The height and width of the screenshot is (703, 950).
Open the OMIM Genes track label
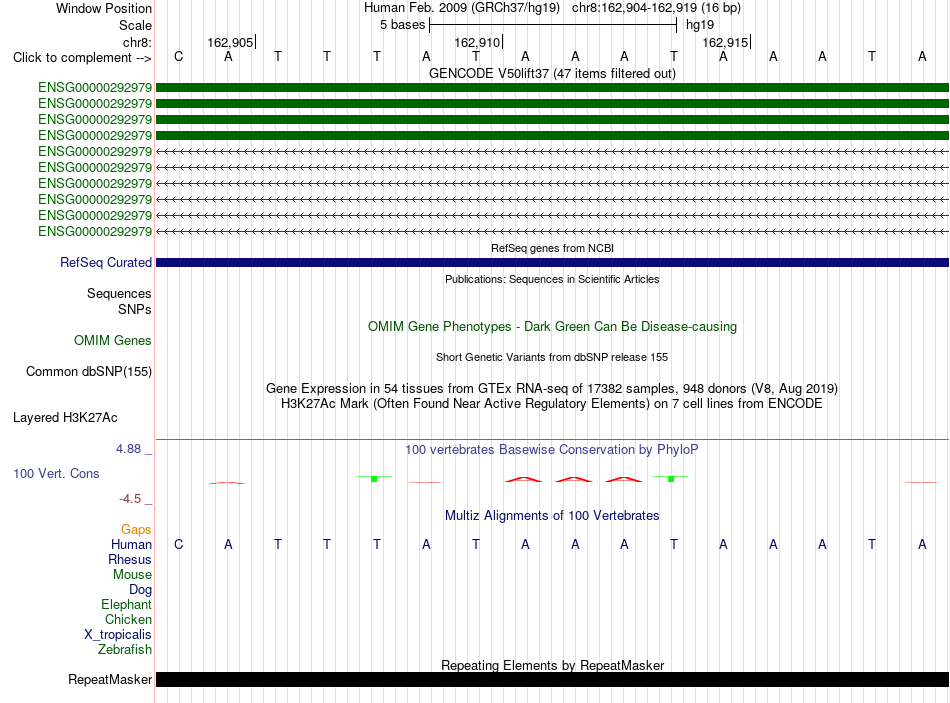tap(112, 341)
